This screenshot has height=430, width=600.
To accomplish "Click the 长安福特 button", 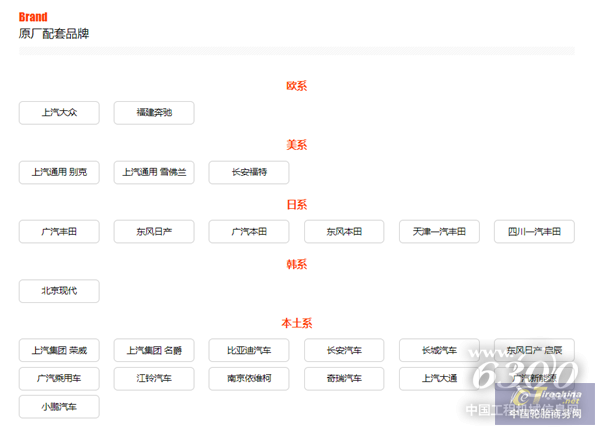I will (249, 172).
